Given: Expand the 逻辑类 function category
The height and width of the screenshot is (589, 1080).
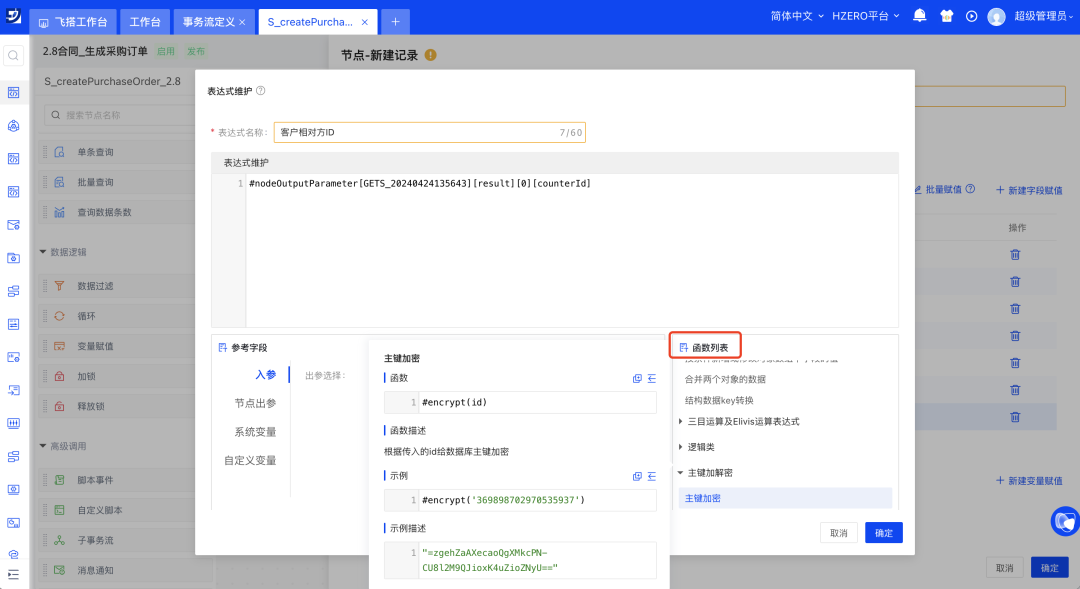Looking at the screenshot, I should (x=700, y=447).
